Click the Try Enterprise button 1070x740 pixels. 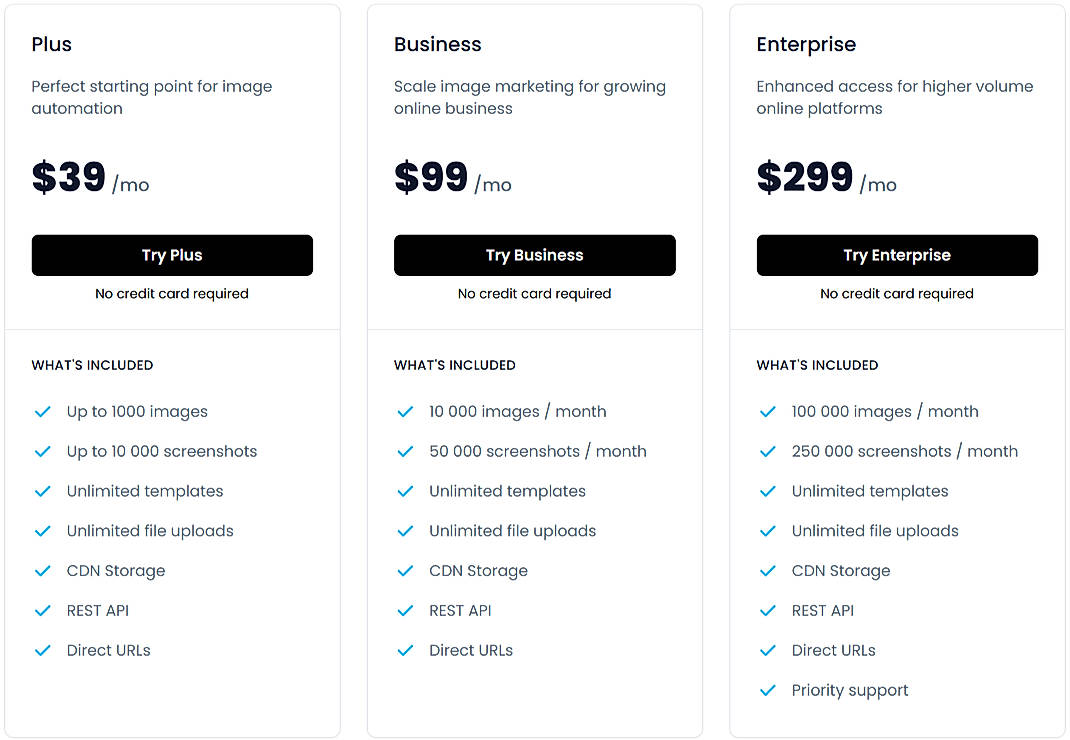(x=897, y=255)
